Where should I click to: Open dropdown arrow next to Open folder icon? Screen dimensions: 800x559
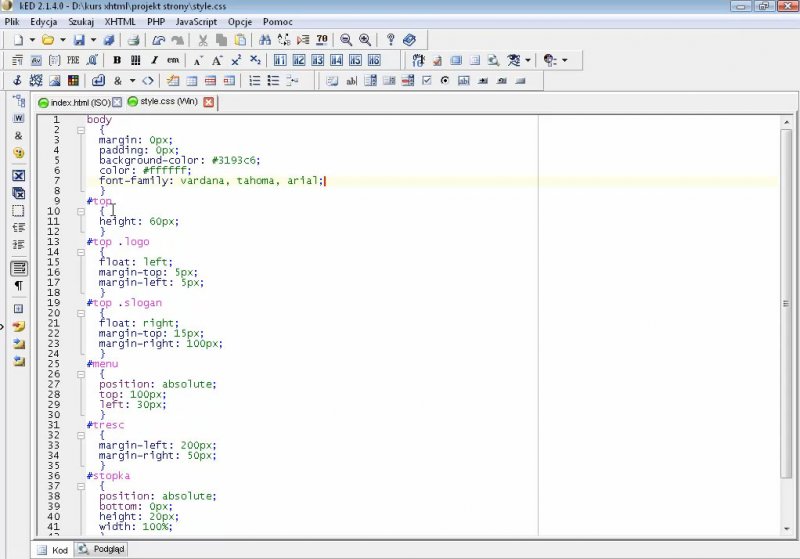63,40
